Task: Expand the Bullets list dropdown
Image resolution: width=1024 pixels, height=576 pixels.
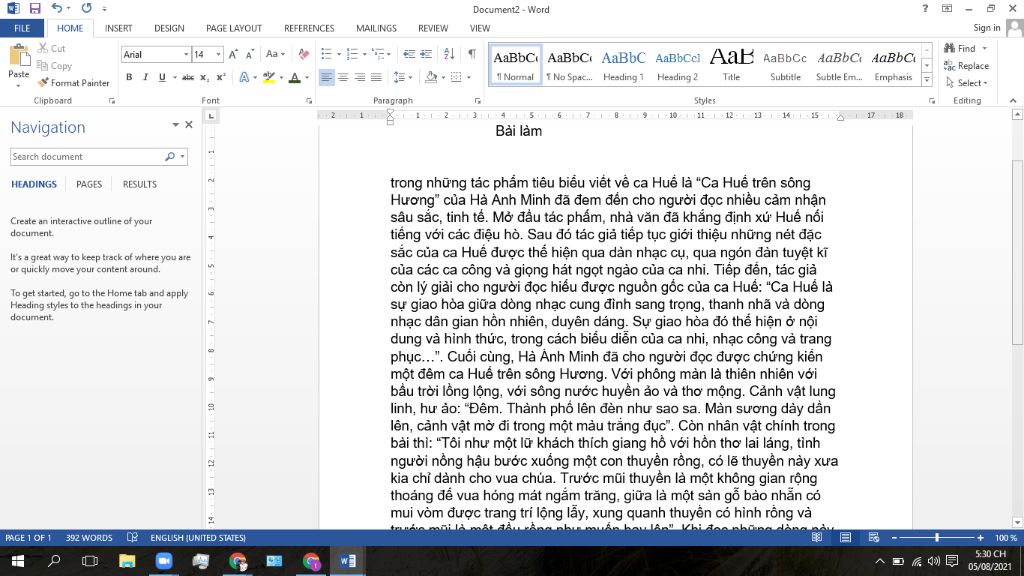Action: 338,54
